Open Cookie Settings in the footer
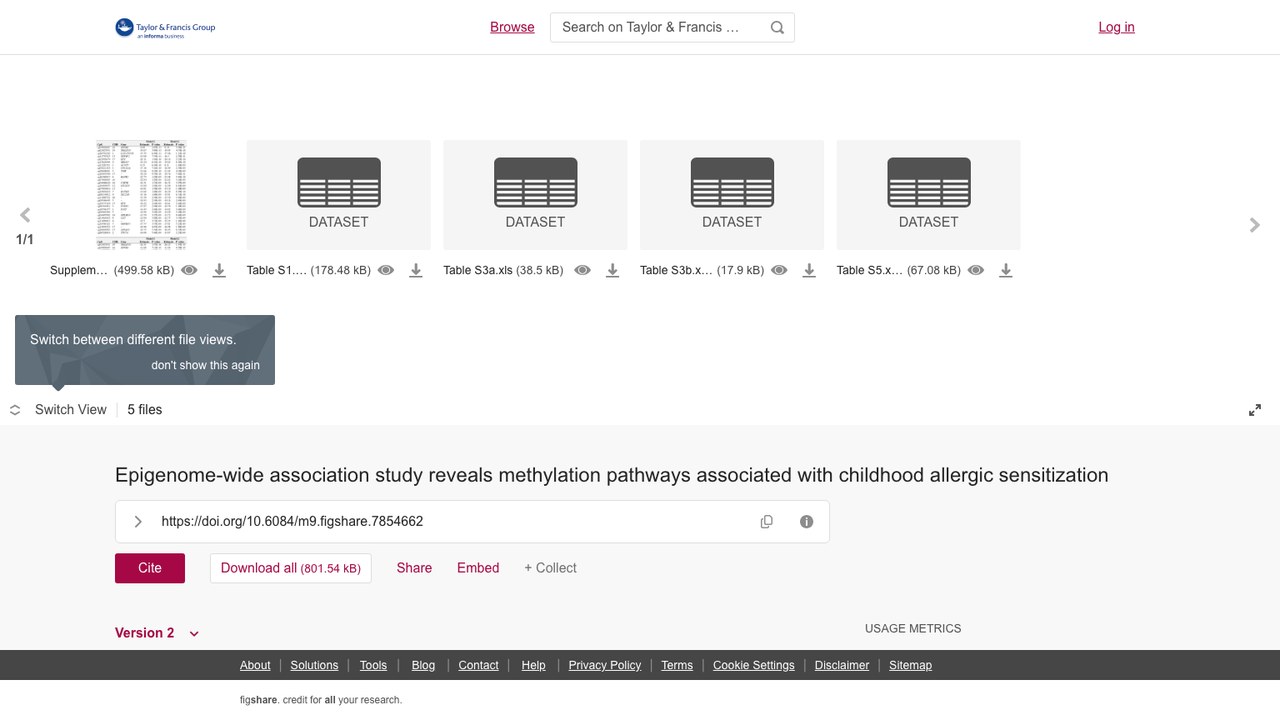The image size is (1280, 720). pos(754,665)
